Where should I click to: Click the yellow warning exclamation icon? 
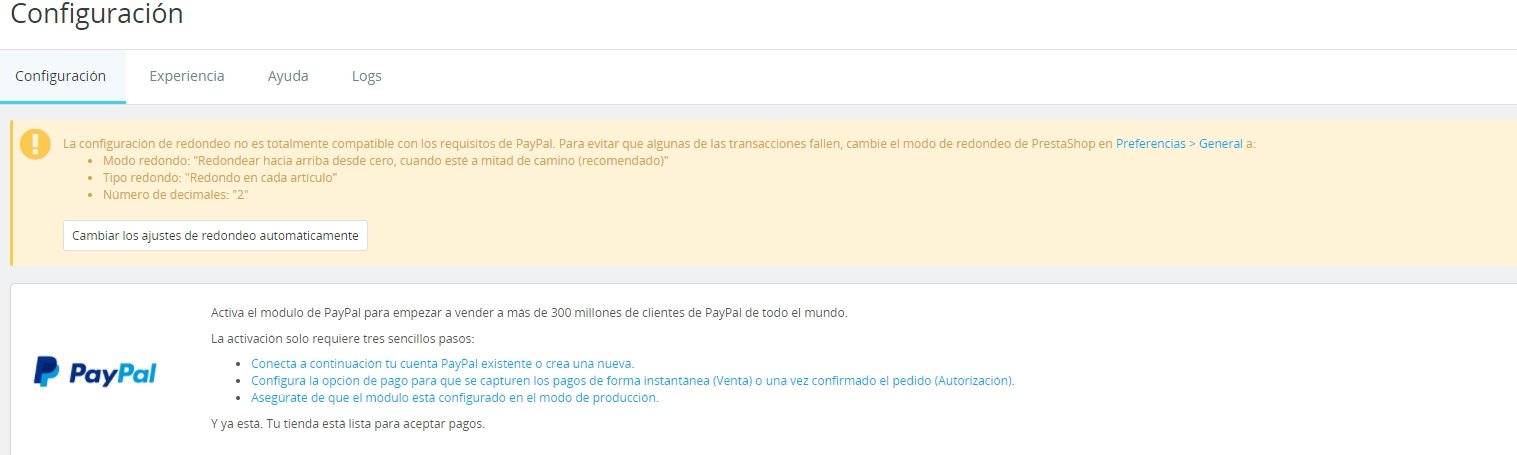coord(35,144)
